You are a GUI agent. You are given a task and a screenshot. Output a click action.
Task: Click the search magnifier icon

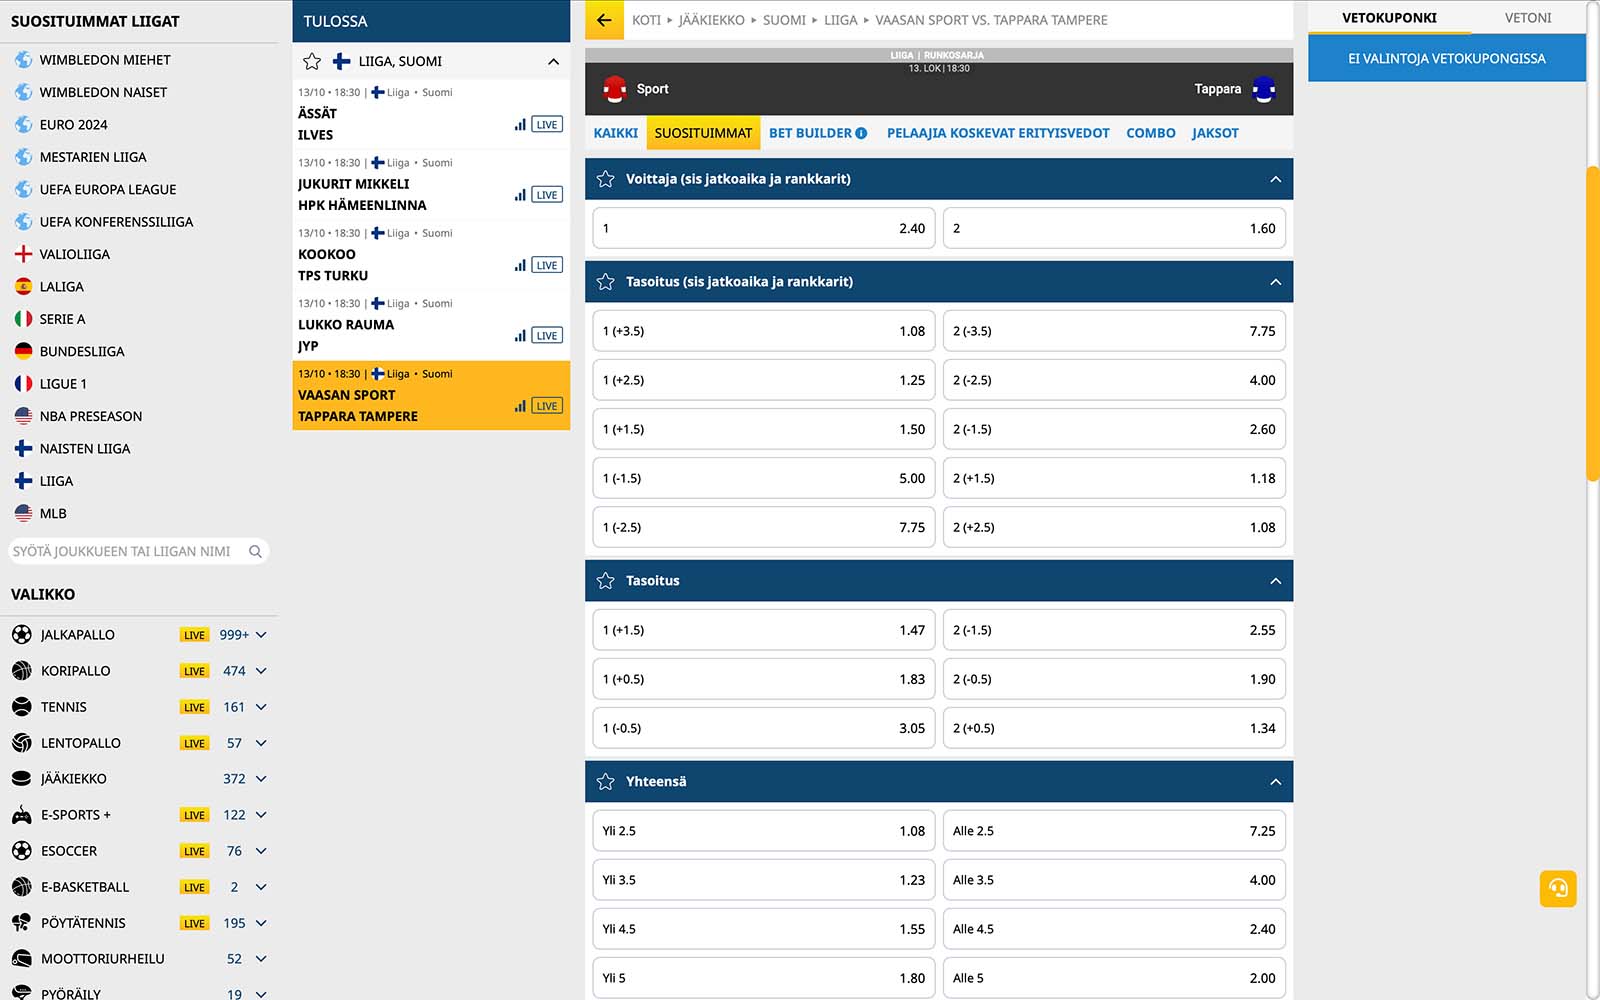click(255, 551)
